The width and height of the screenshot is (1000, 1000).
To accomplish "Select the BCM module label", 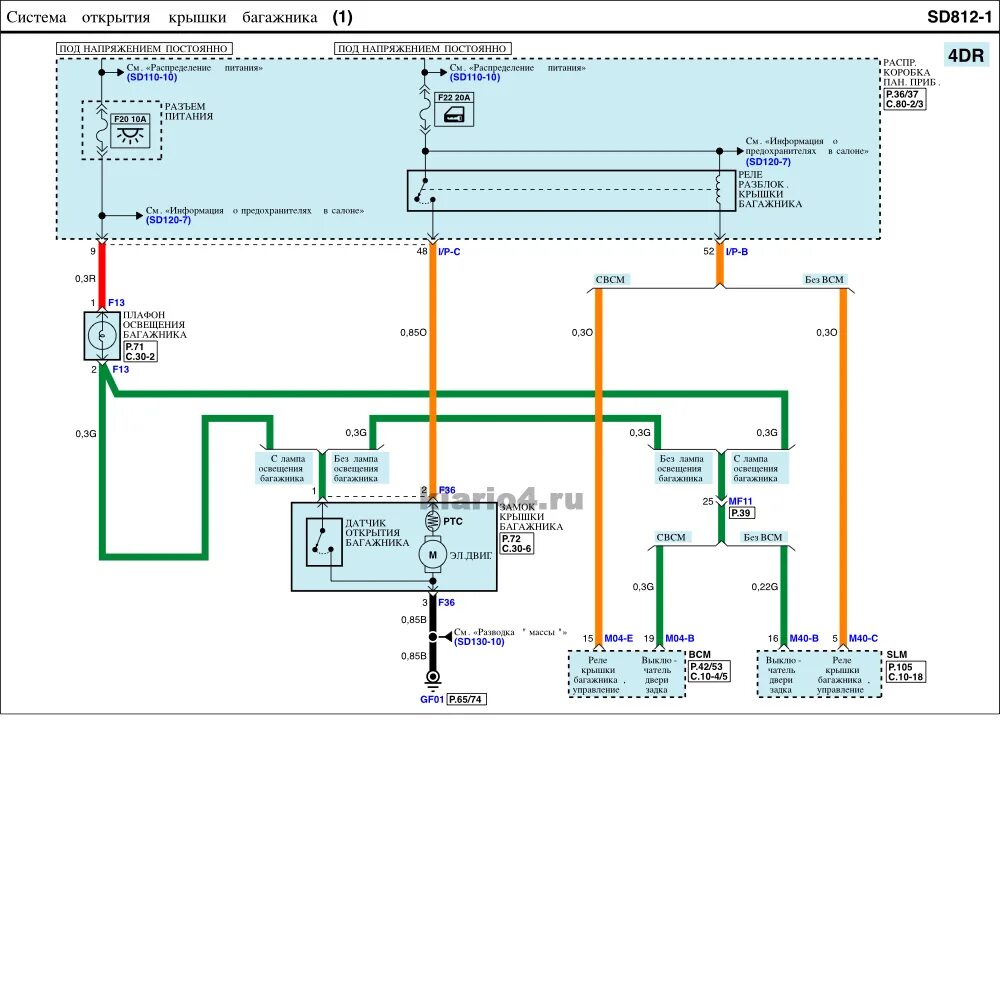I will click(x=700, y=655).
